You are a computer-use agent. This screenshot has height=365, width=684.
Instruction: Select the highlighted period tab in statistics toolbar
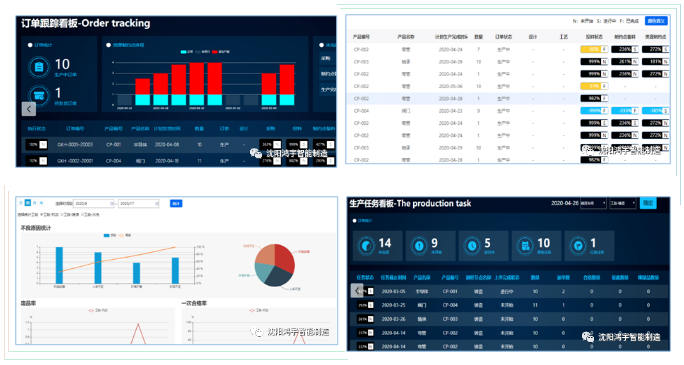coord(27,203)
